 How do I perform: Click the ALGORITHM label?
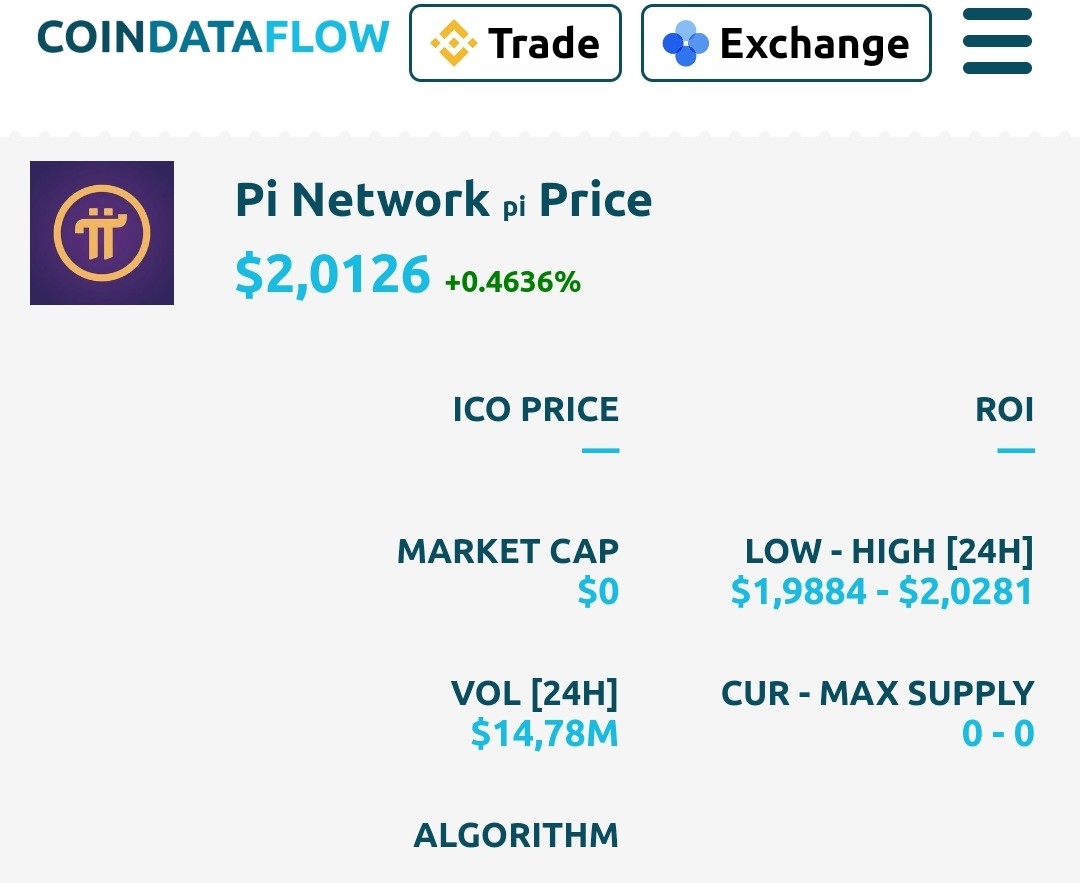coord(516,835)
